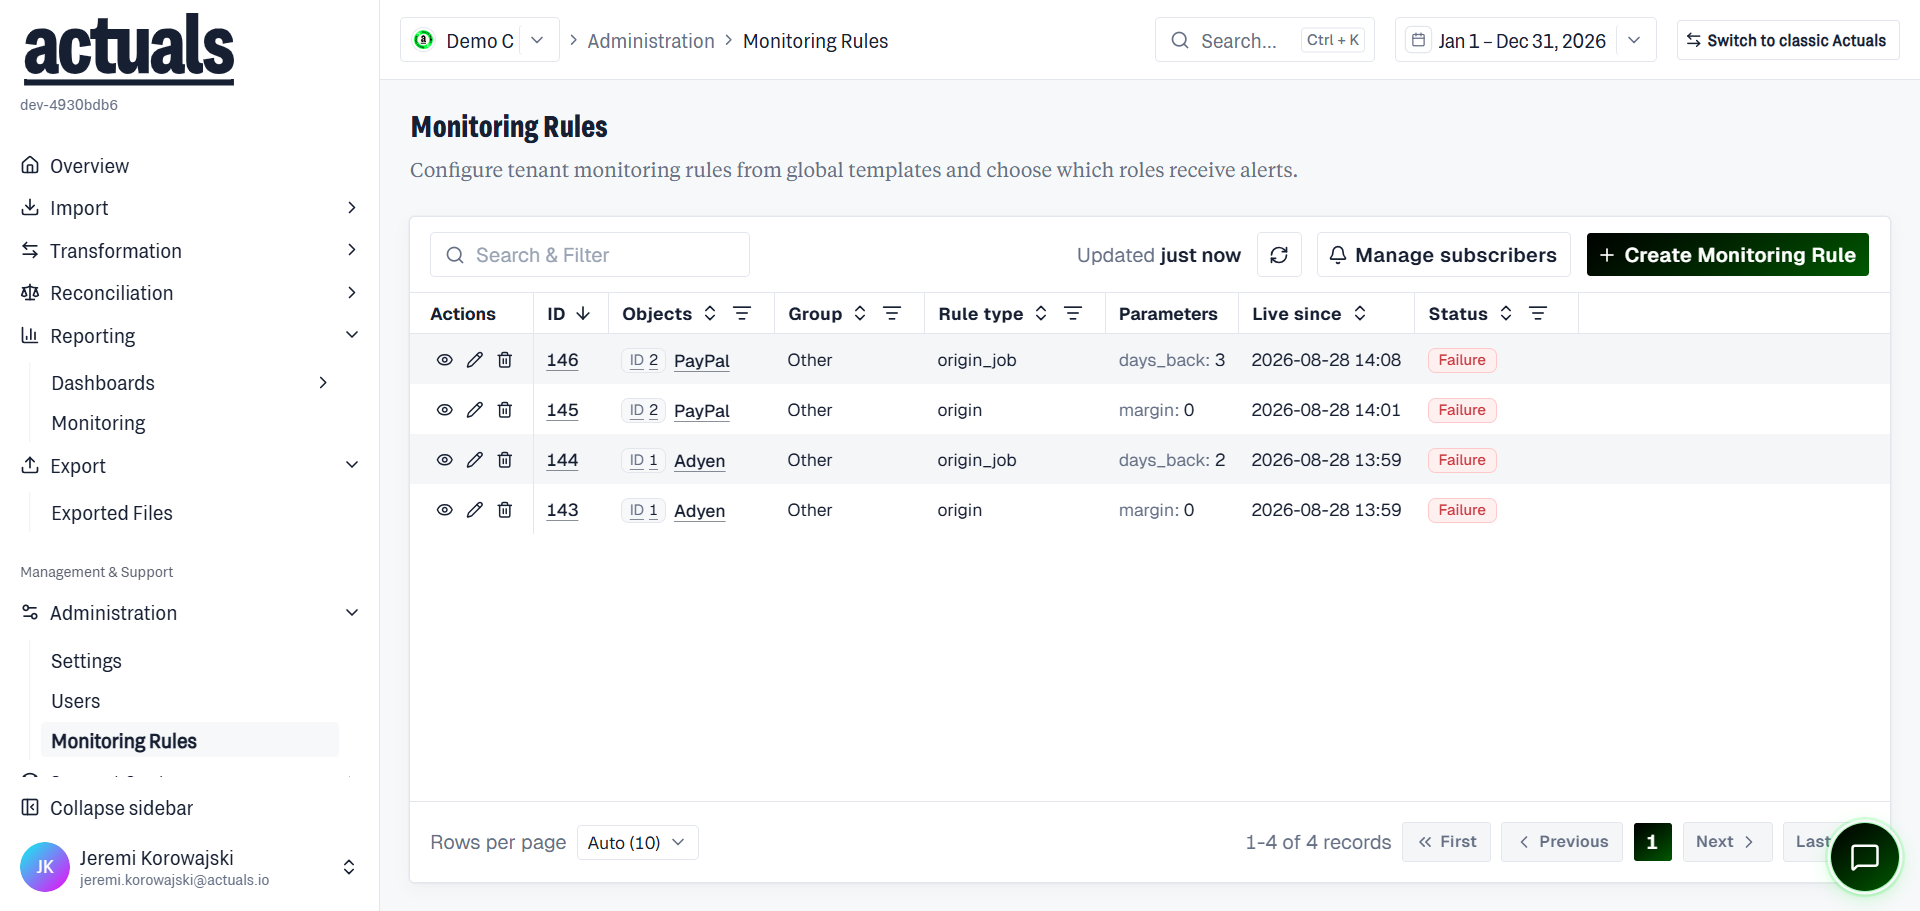
Task: Refresh the monitoring rules table
Action: [1279, 255]
